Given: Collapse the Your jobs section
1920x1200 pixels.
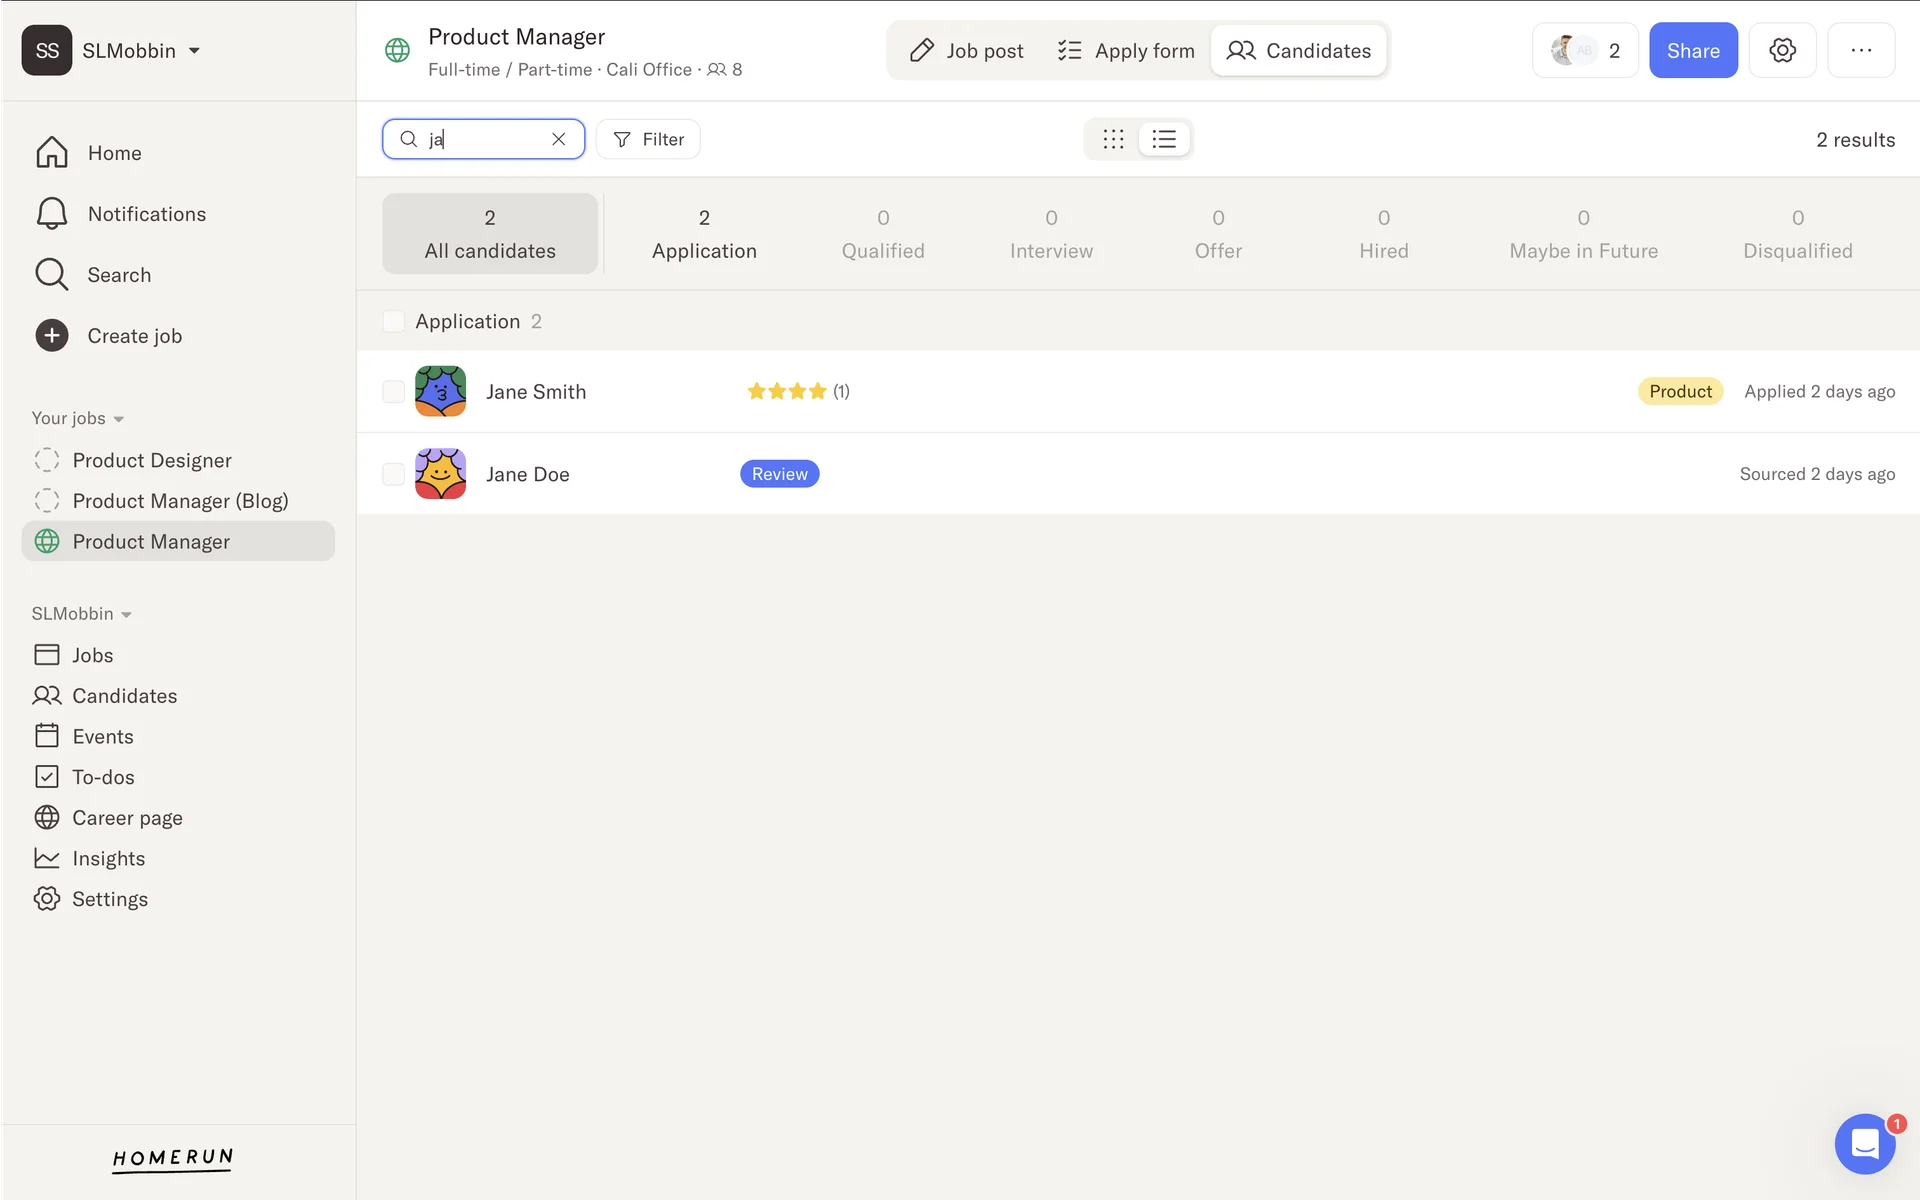Looking at the screenshot, I should coord(119,419).
